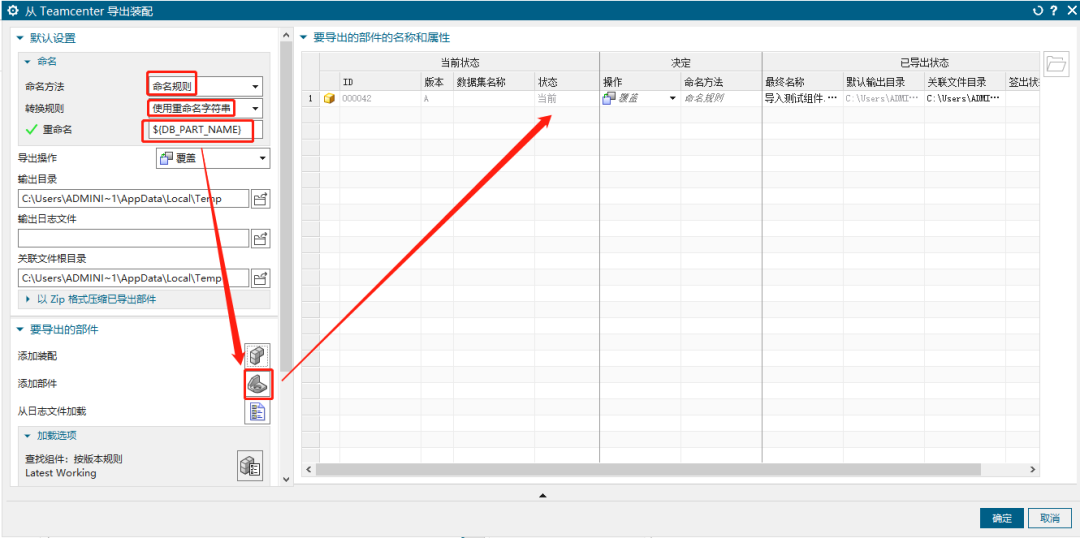The height and width of the screenshot is (538, 1080).
Task: Click the 命名规则 cell in row 1
Action: (x=721, y=99)
